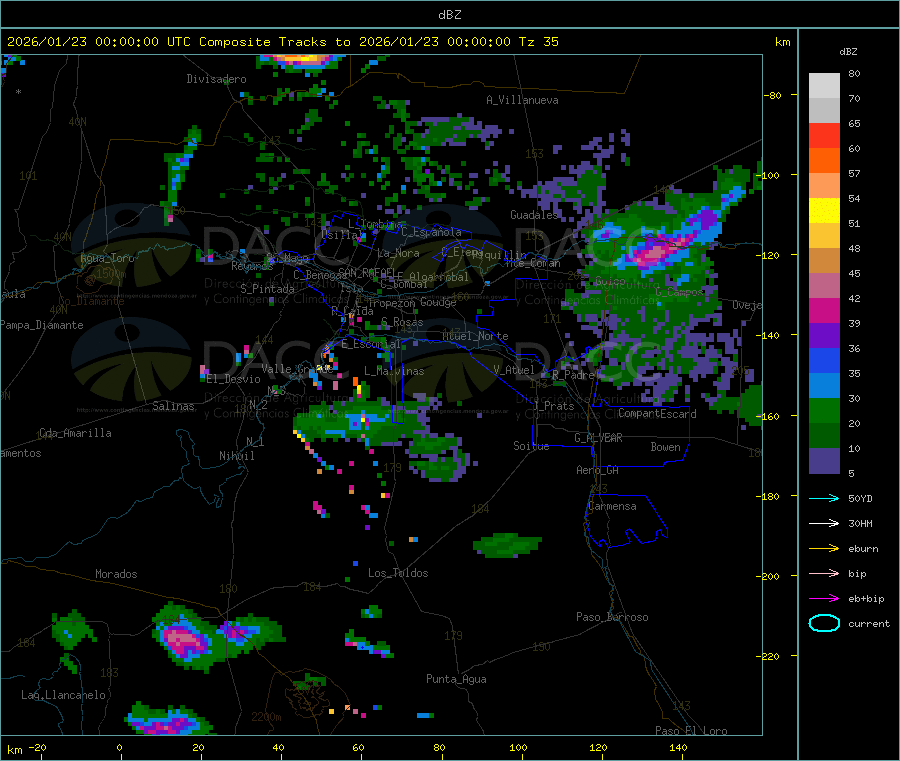900x761 pixels.
Task: Click the Morados map label
Action: pos(116,574)
